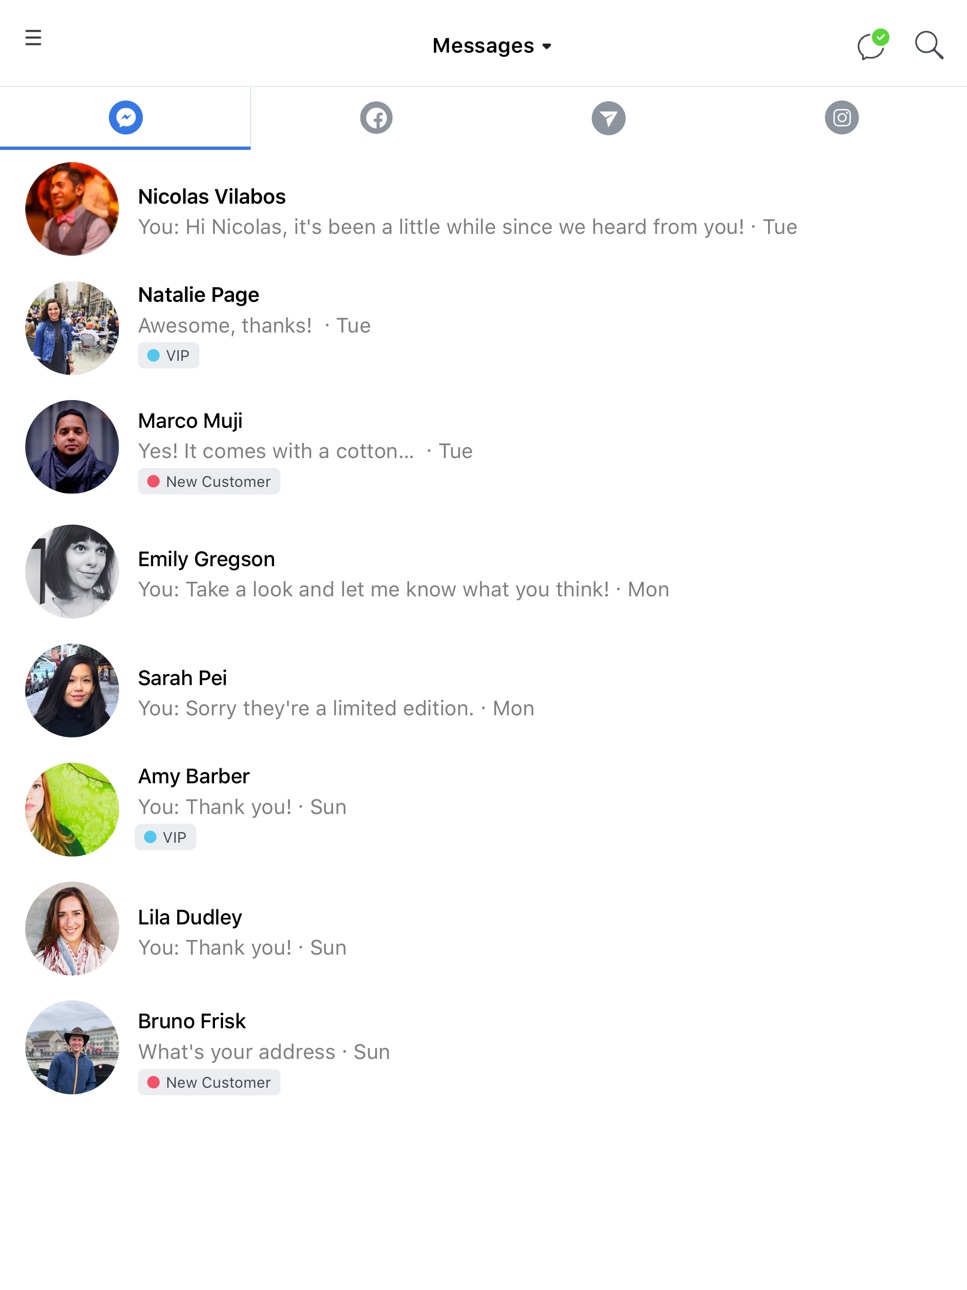967x1290 pixels.
Task: Select Sarah Pei's avatar photo
Action: pyautogui.click(x=72, y=691)
